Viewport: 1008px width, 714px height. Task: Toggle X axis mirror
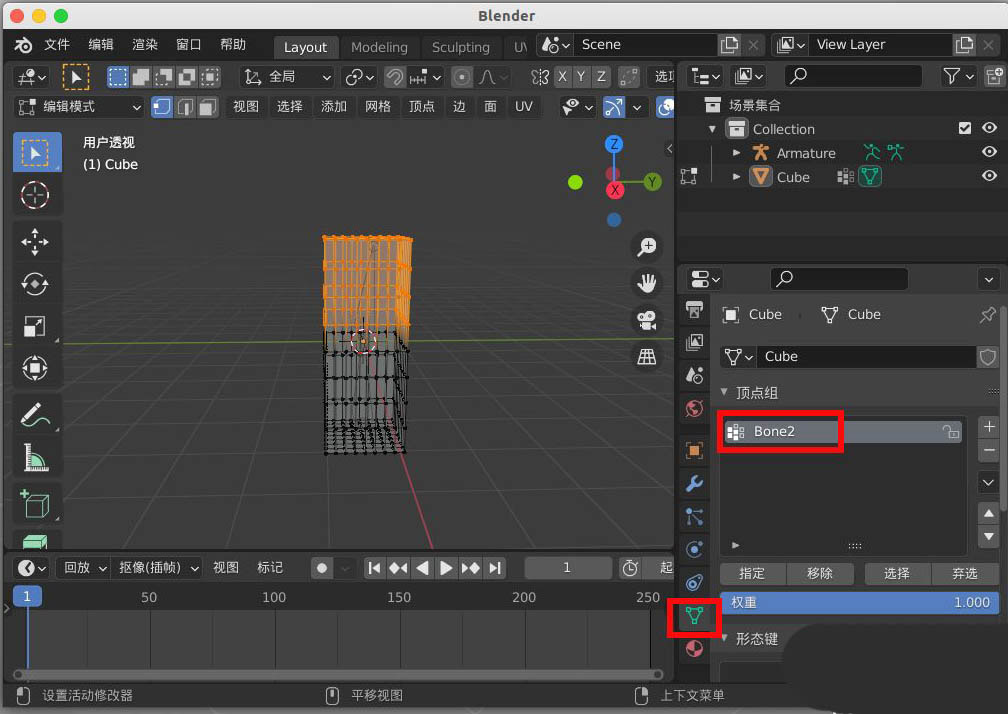pyautogui.click(x=562, y=76)
